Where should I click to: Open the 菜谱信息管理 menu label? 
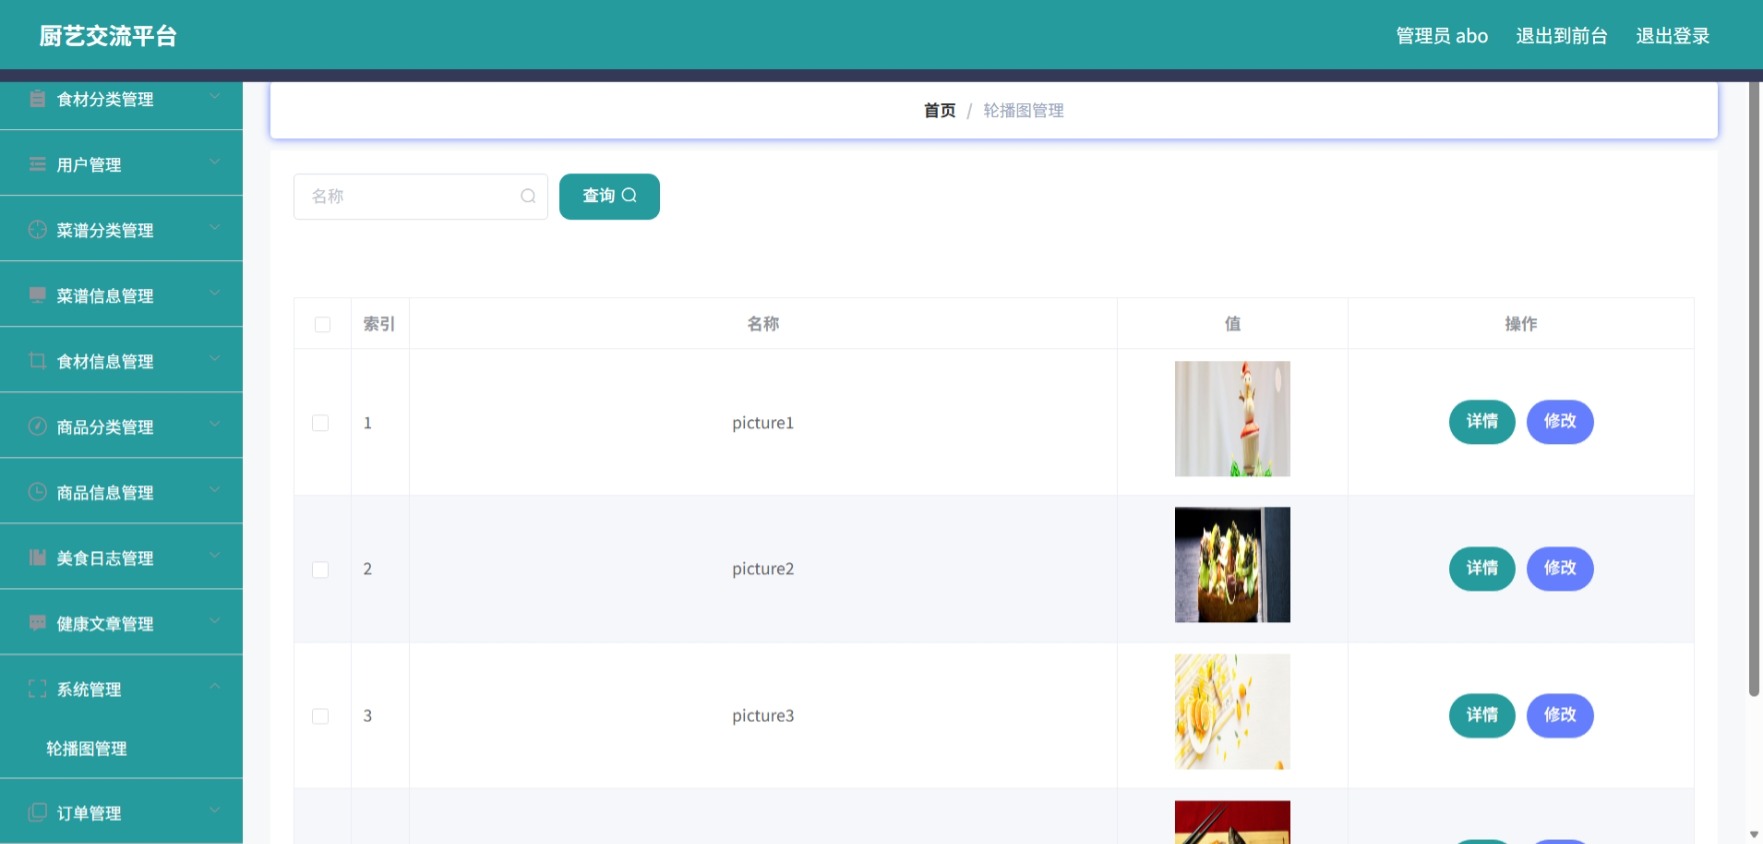(105, 296)
